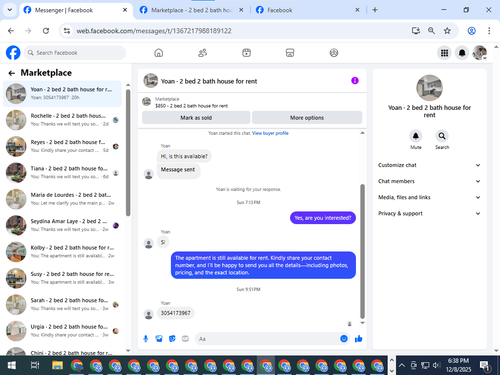This screenshot has height=375, width=500.
Task: Open a new browser tab
Action: click(x=375, y=10)
